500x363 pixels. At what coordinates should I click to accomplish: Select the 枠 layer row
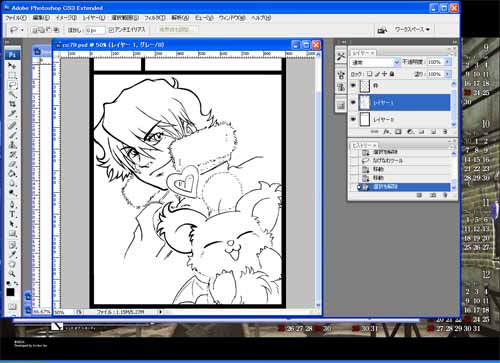coord(404,86)
